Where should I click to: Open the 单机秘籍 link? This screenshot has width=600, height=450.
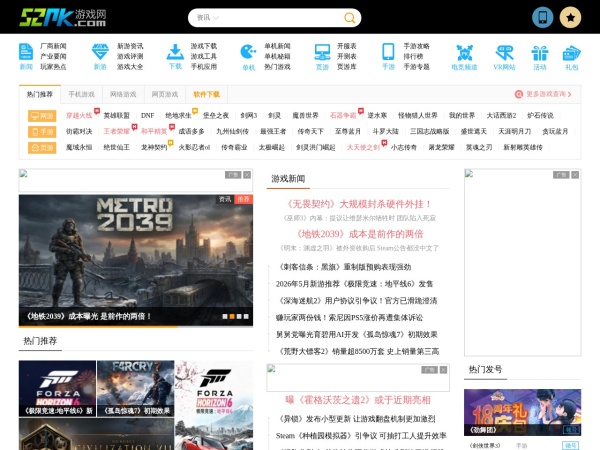click(x=277, y=56)
